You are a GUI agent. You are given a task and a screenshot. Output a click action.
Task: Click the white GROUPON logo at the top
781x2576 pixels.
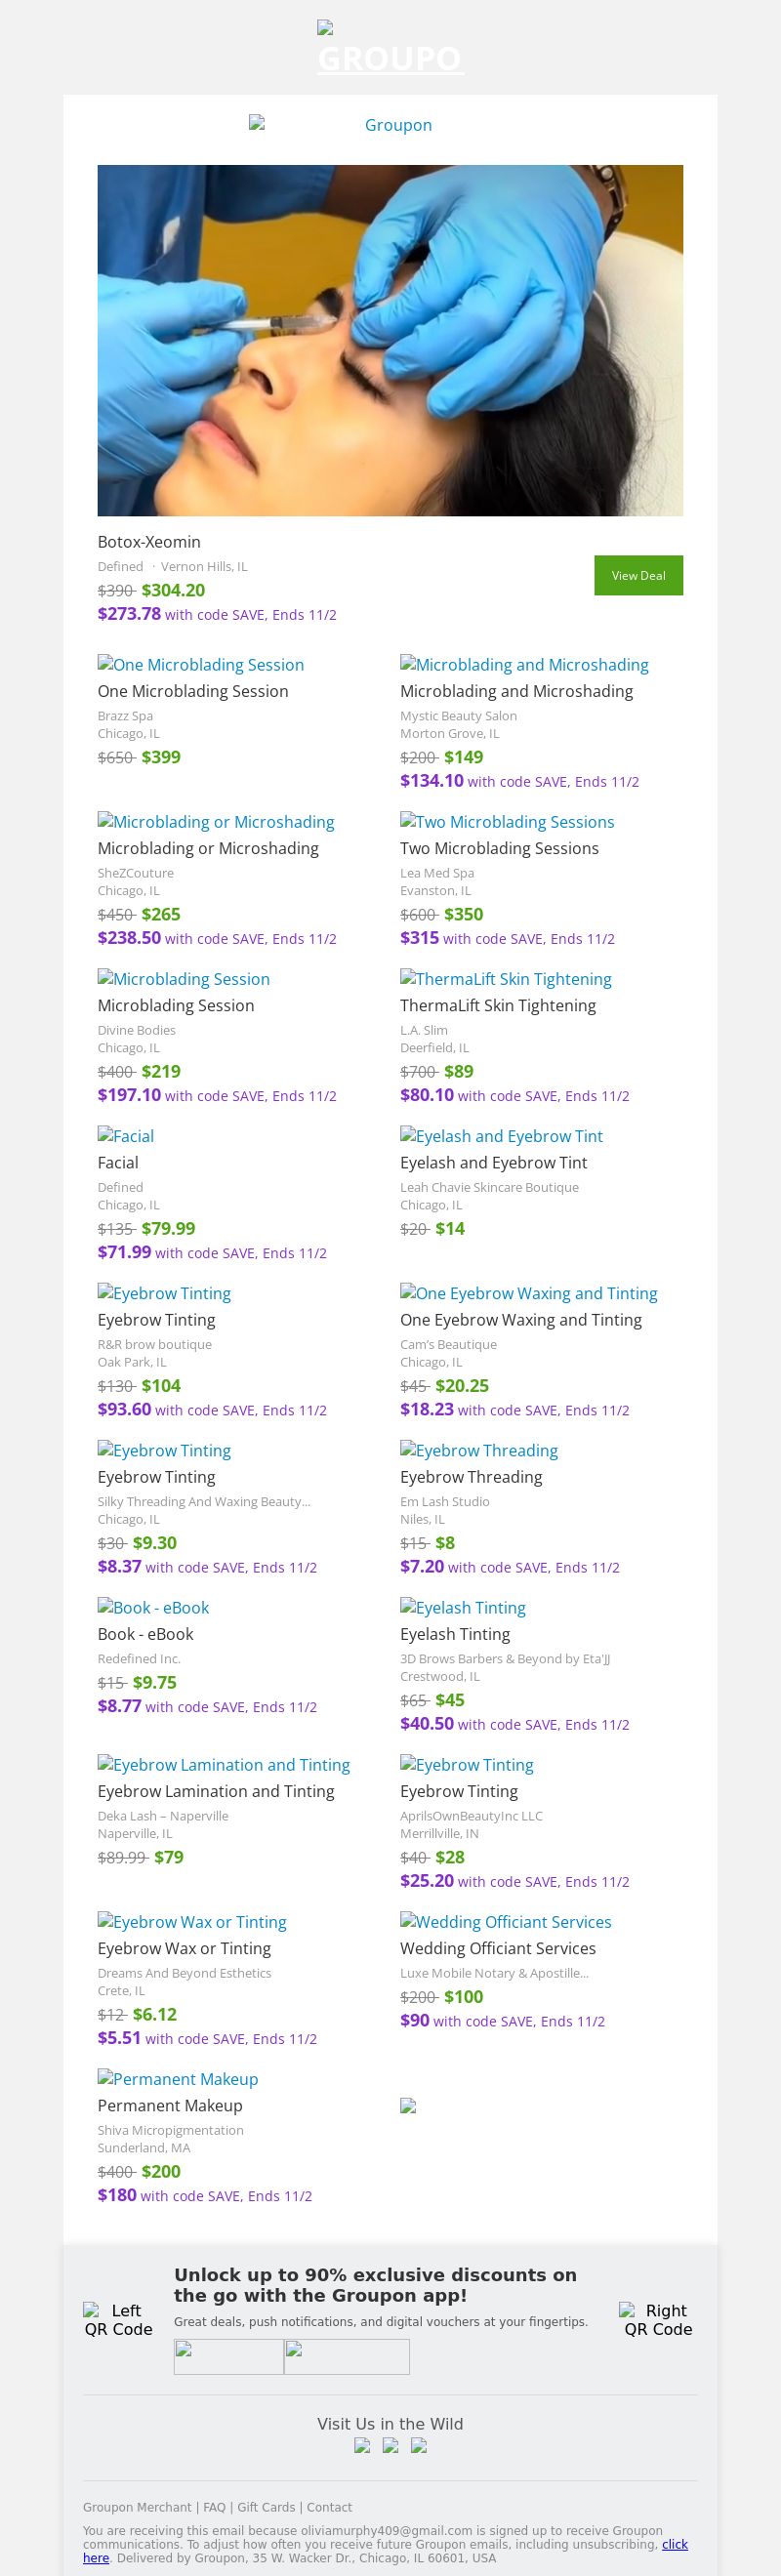(390, 58)
